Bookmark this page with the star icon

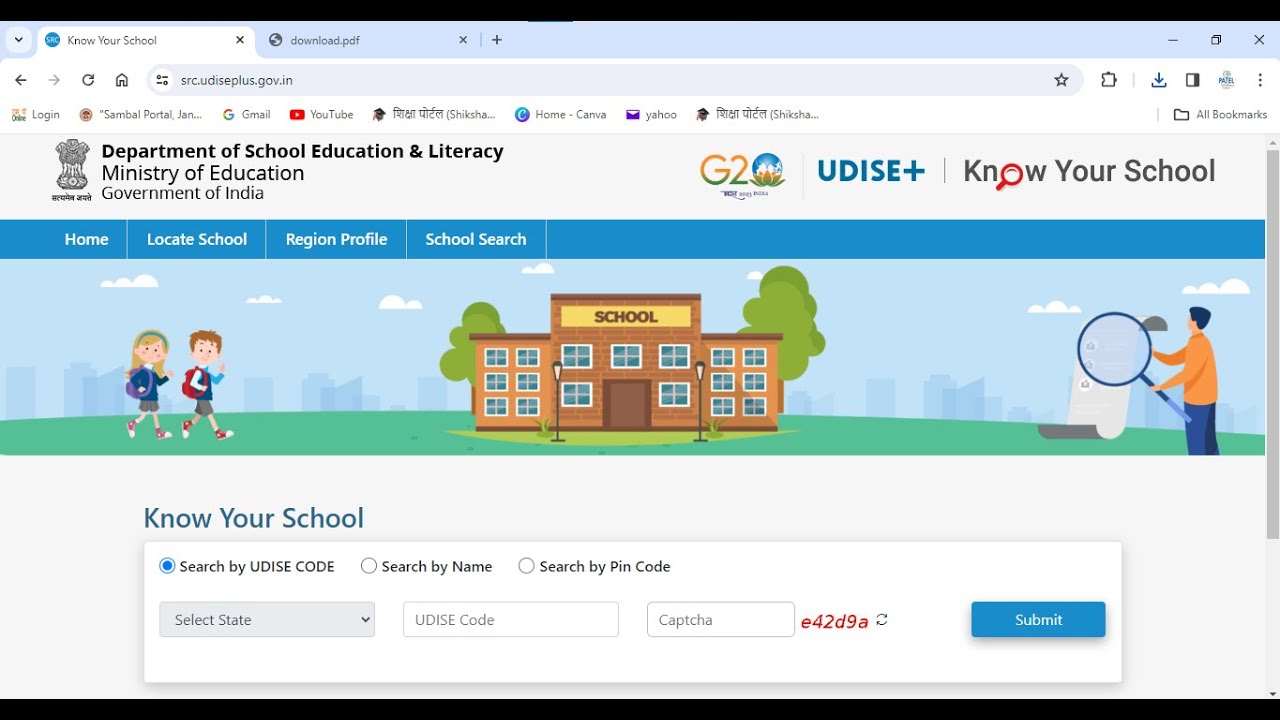click(x=1062, y=80)
